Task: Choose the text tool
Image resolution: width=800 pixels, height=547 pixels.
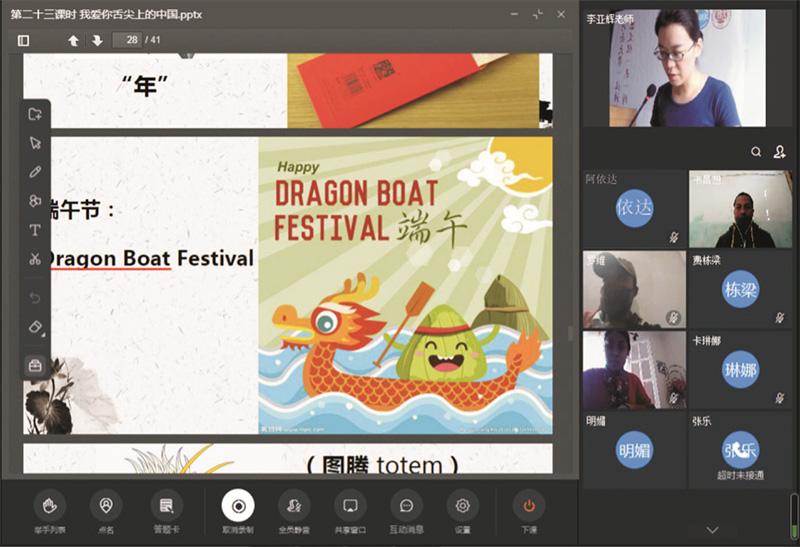Action: click(x=35, y=230)
